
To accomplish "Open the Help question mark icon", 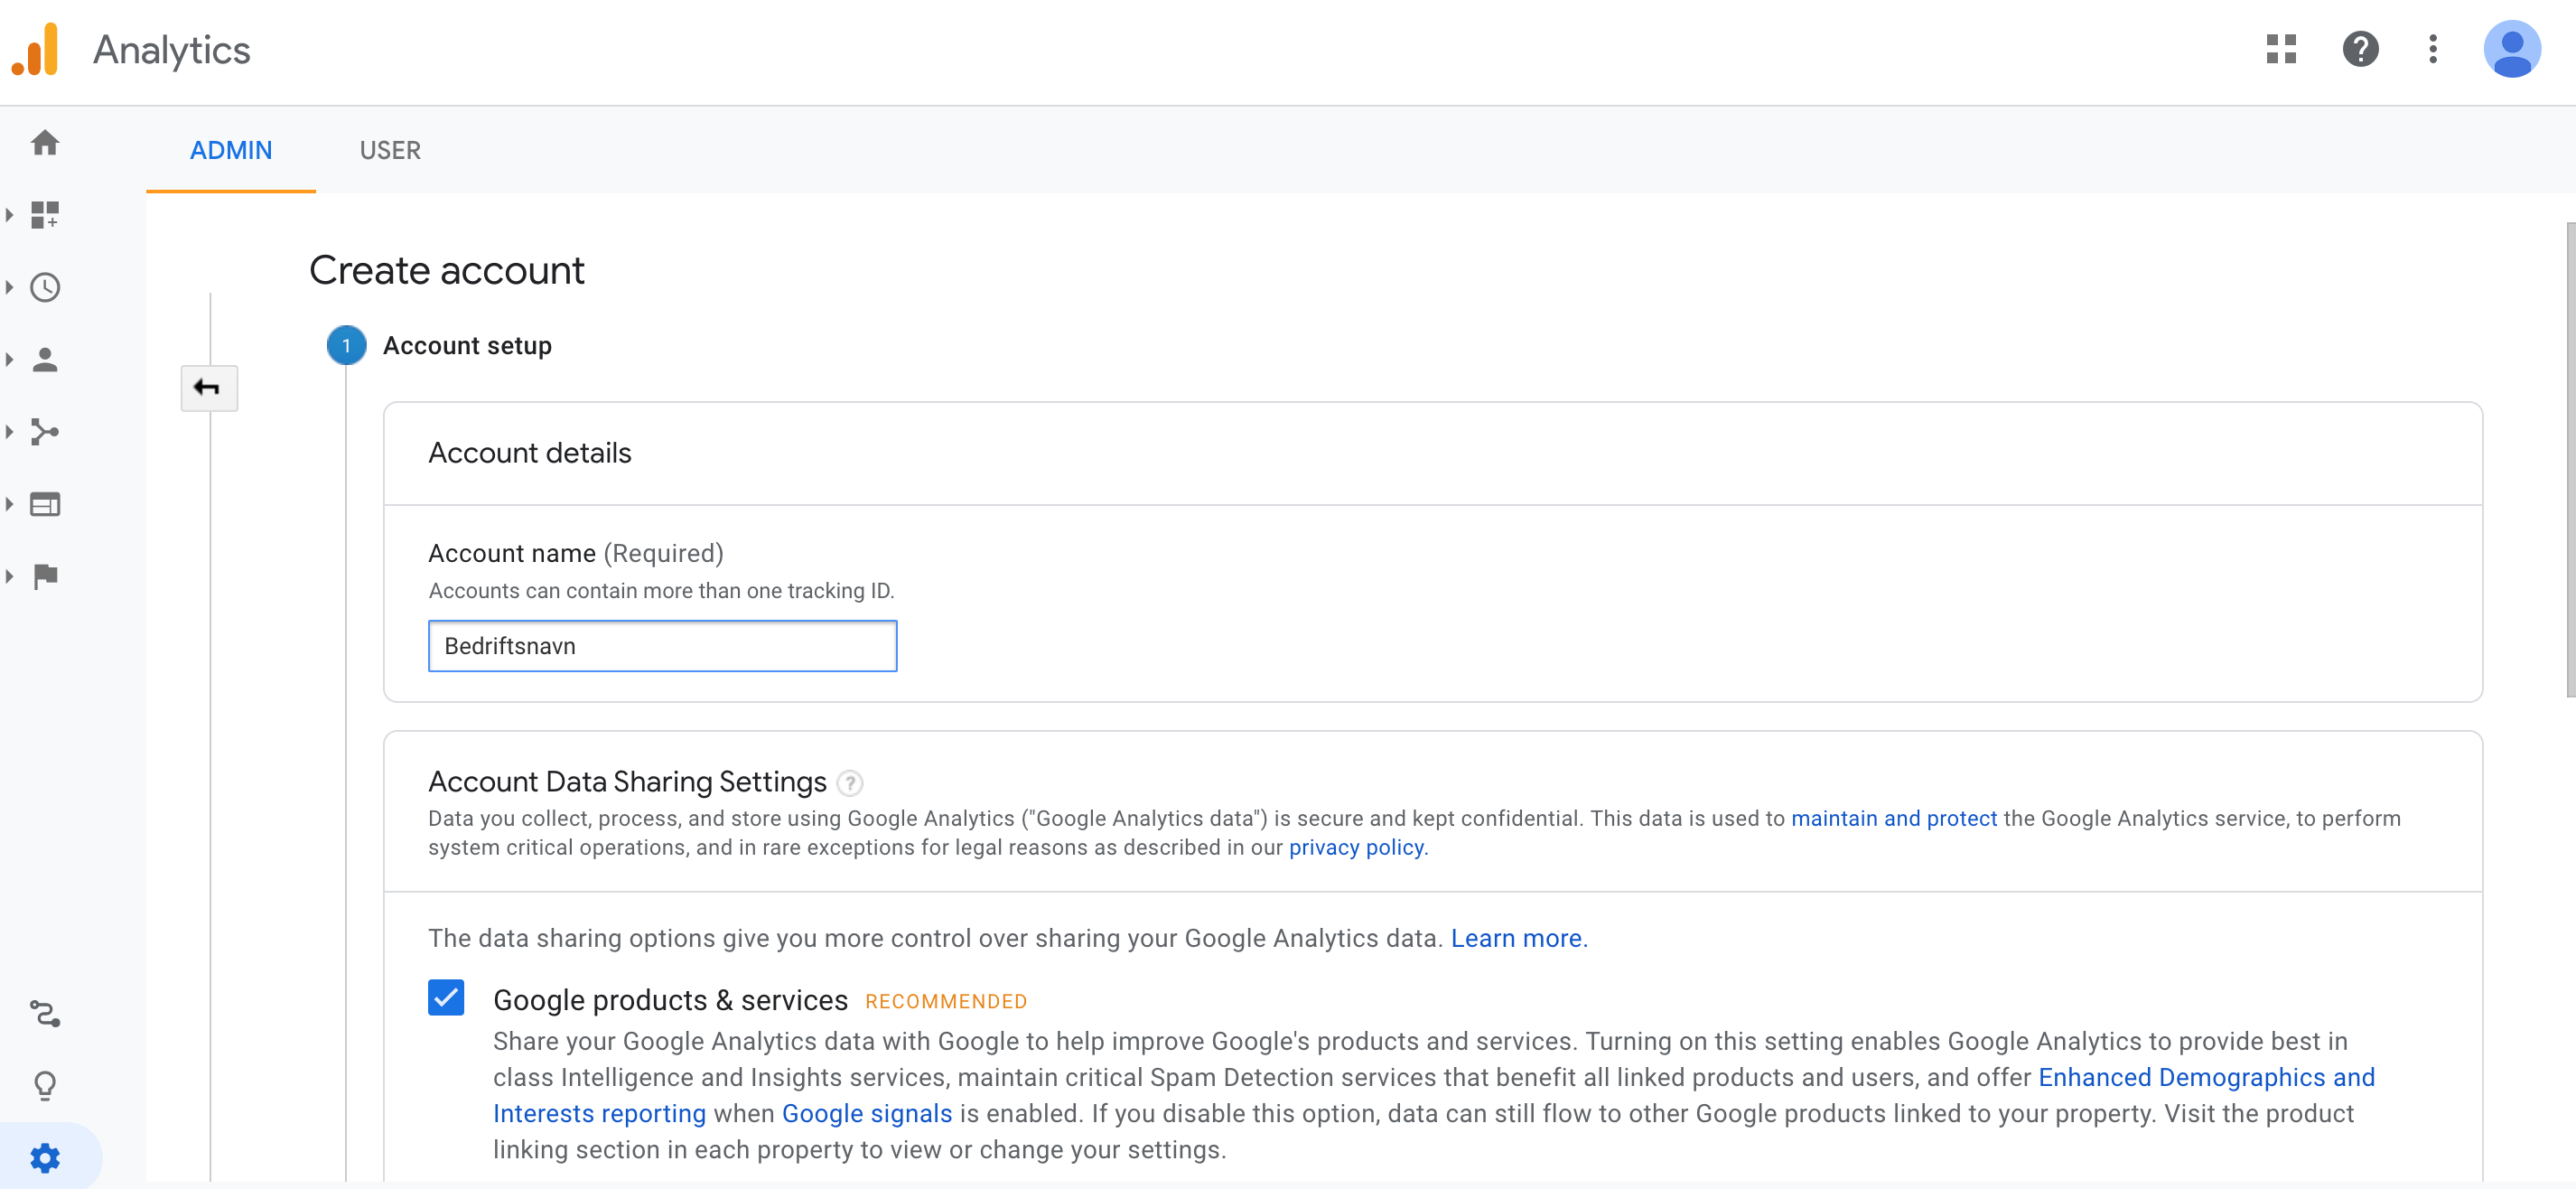I will 2360,48.
